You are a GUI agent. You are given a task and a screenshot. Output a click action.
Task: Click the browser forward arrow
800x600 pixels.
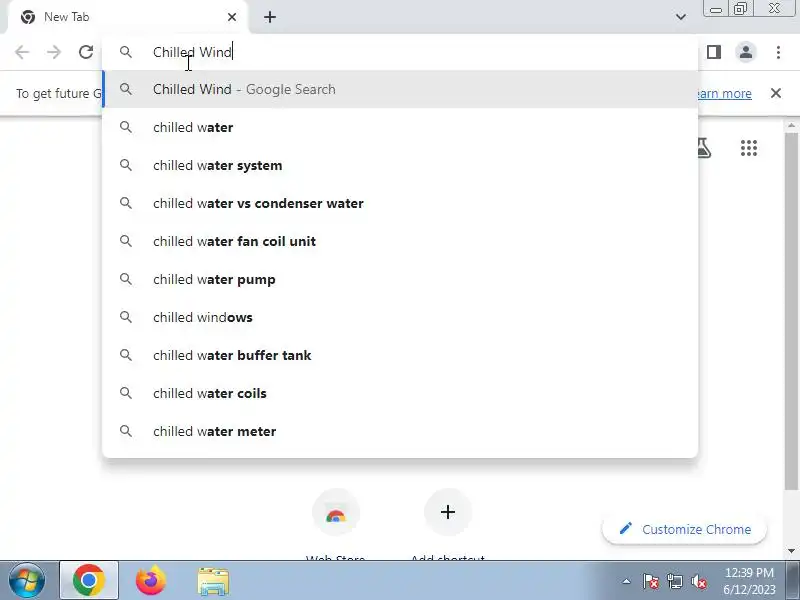pyautogui.click(x=54, y=52)
